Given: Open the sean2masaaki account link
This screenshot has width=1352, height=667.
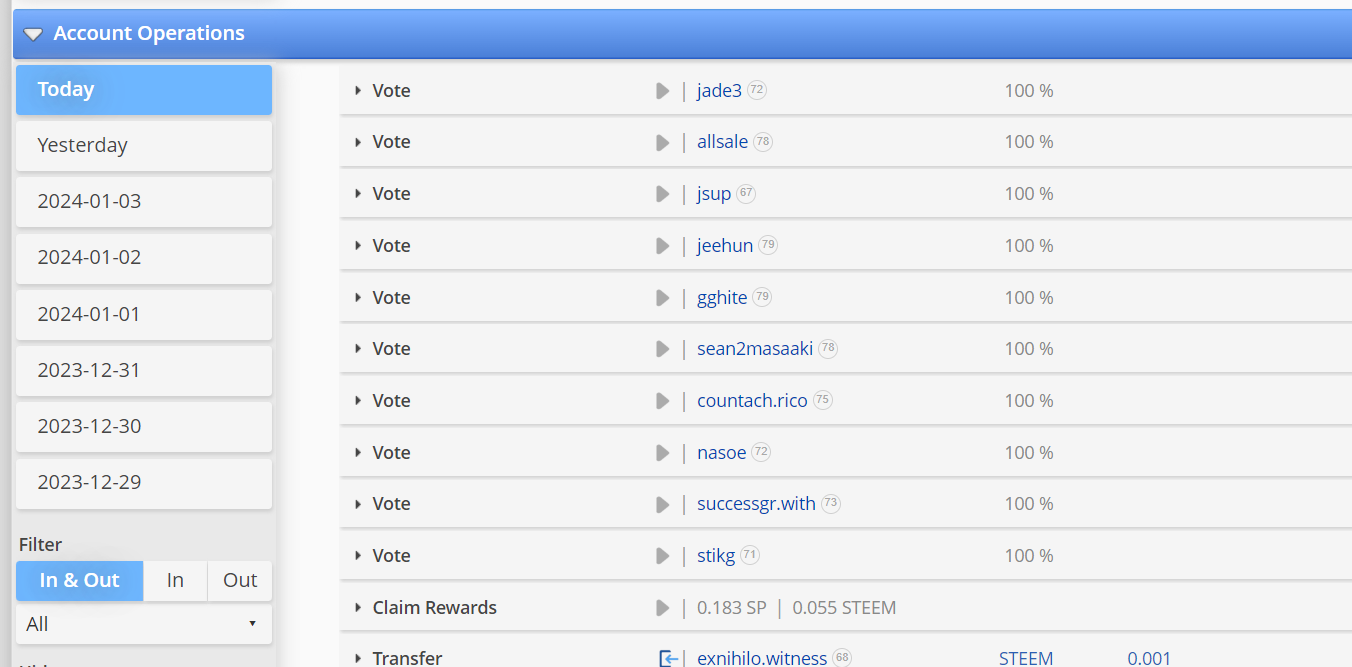Looking at the screenshot, I should tap(754, 349).
